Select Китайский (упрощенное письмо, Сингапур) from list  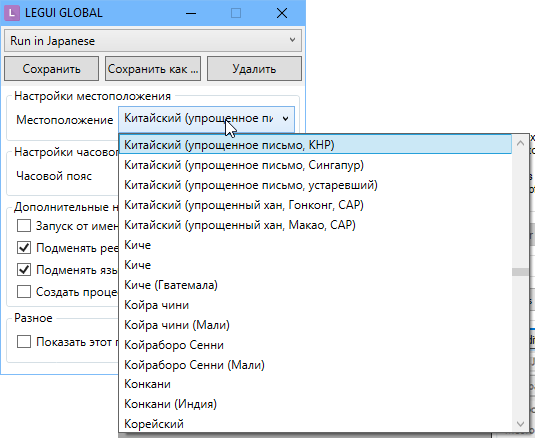(315, 165)
